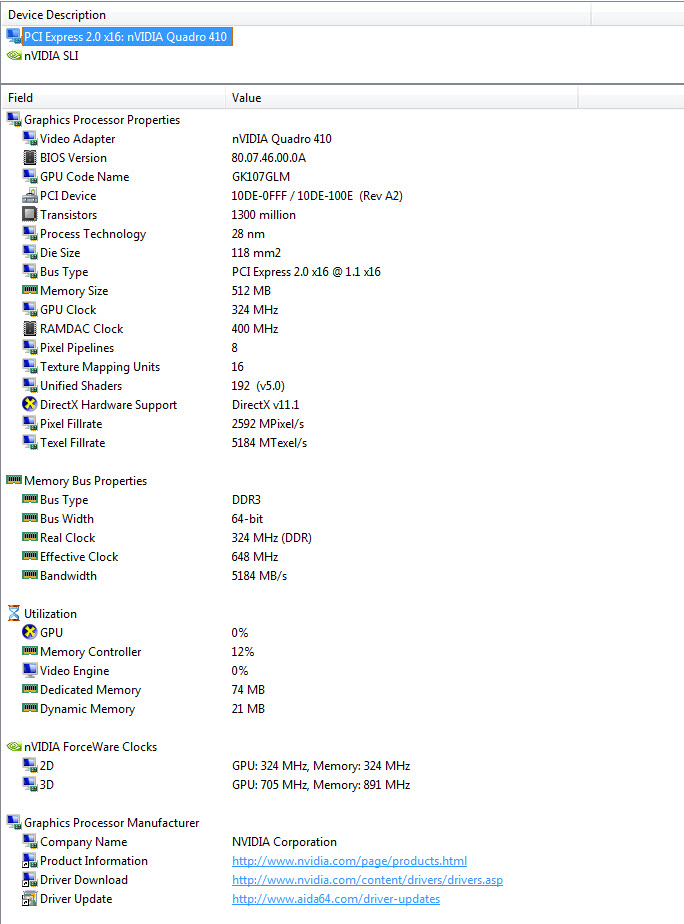Viewport: 684px width, 924px height.
Task: Click the Memory Bus Properties group icon
Action: tap(14, 480)
